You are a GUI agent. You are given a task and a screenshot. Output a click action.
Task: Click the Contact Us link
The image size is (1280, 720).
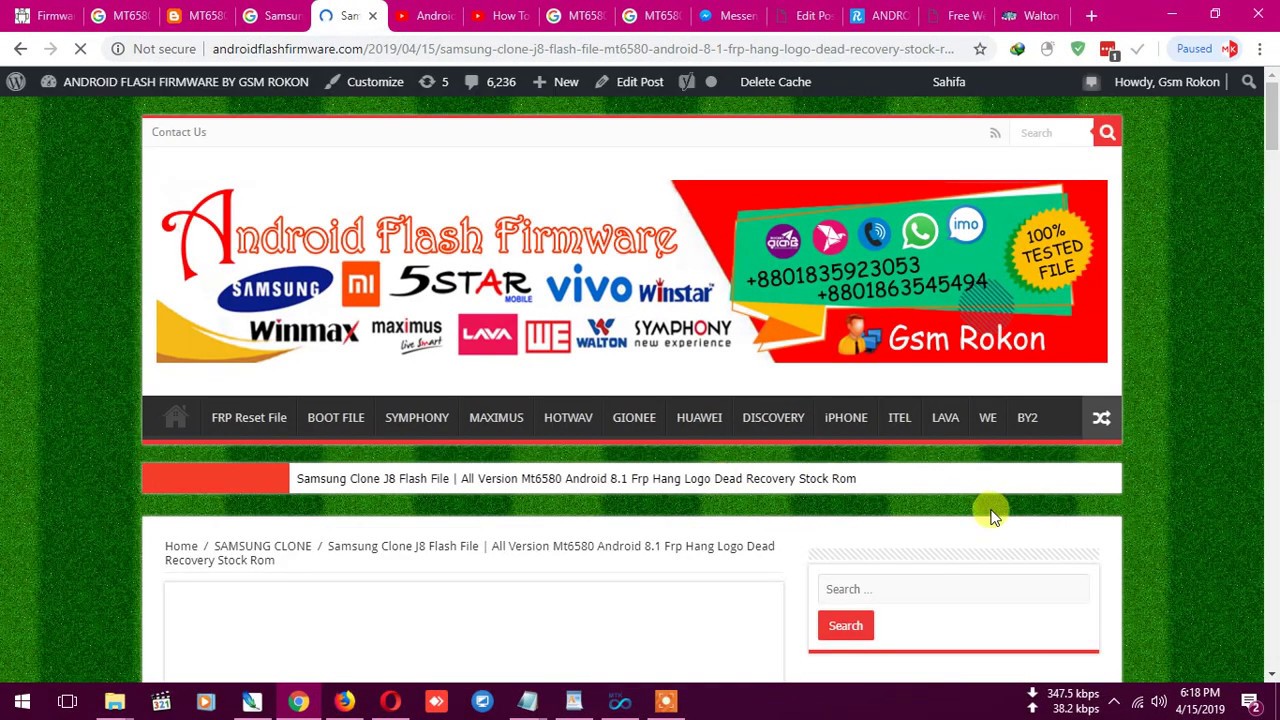pyautogui.click(x=179, y=132)
